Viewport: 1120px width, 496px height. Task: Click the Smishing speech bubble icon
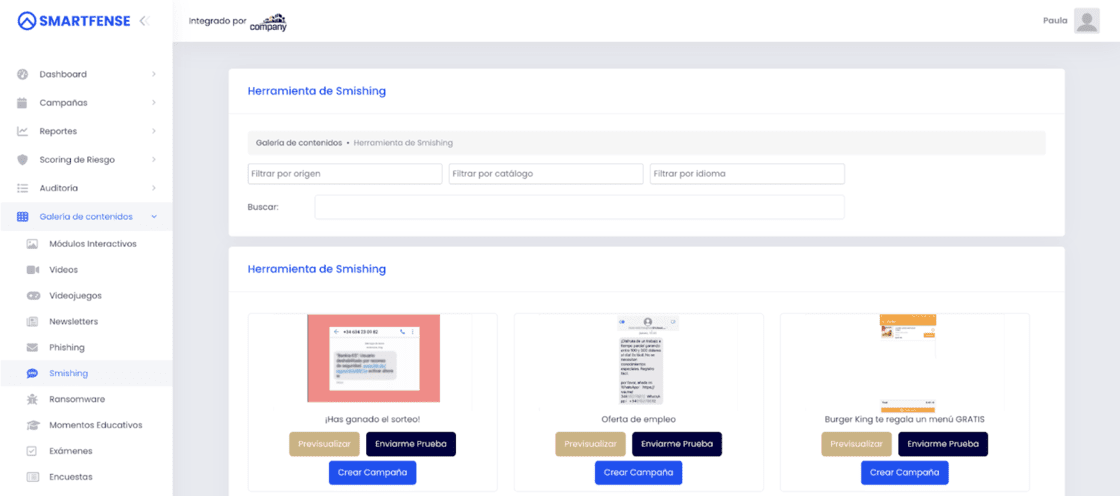point(32,373)
